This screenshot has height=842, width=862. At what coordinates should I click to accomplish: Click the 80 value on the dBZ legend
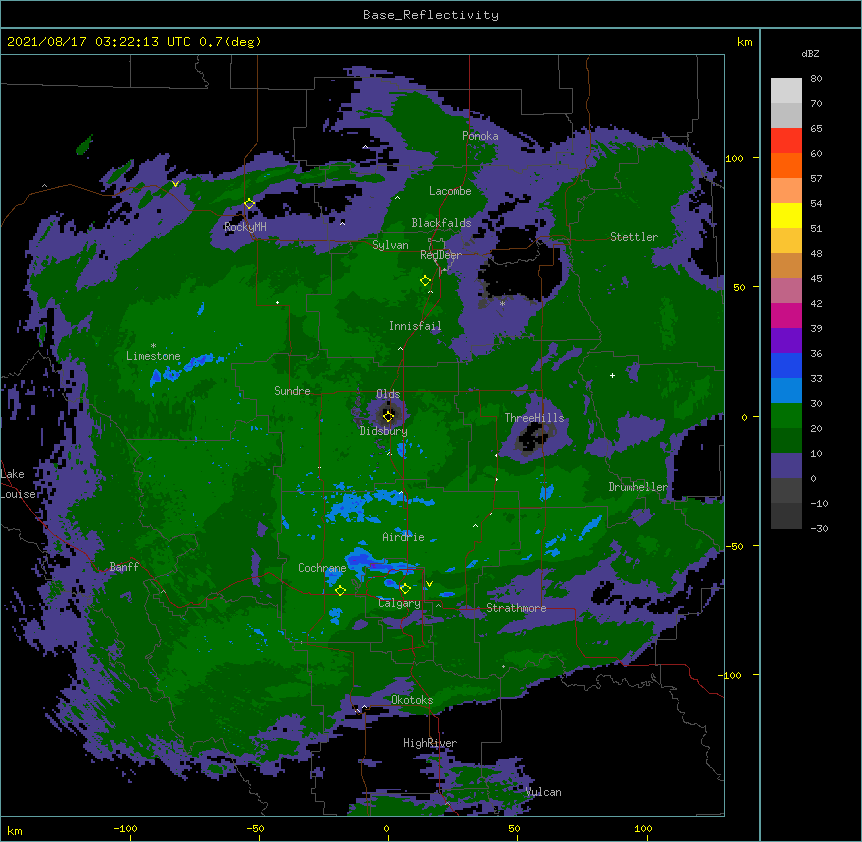tap(816, 79)
